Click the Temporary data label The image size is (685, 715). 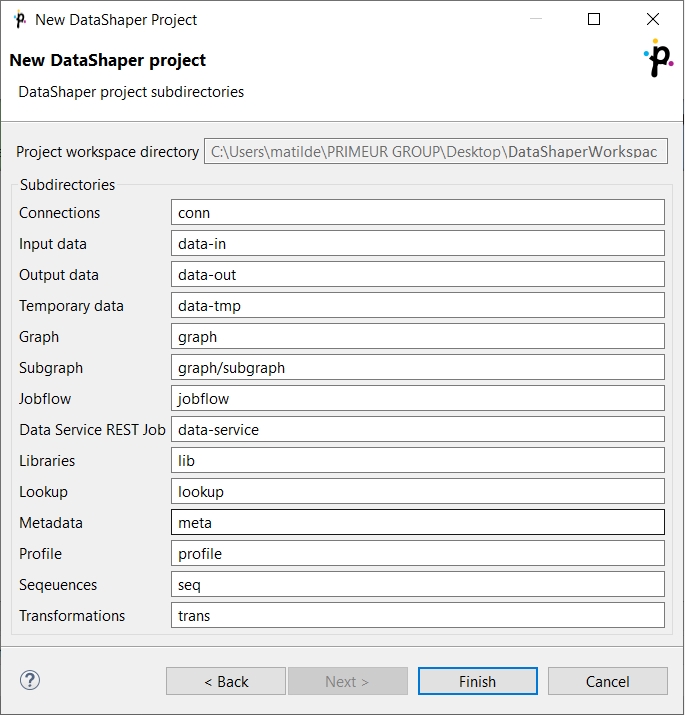[71, 306]
